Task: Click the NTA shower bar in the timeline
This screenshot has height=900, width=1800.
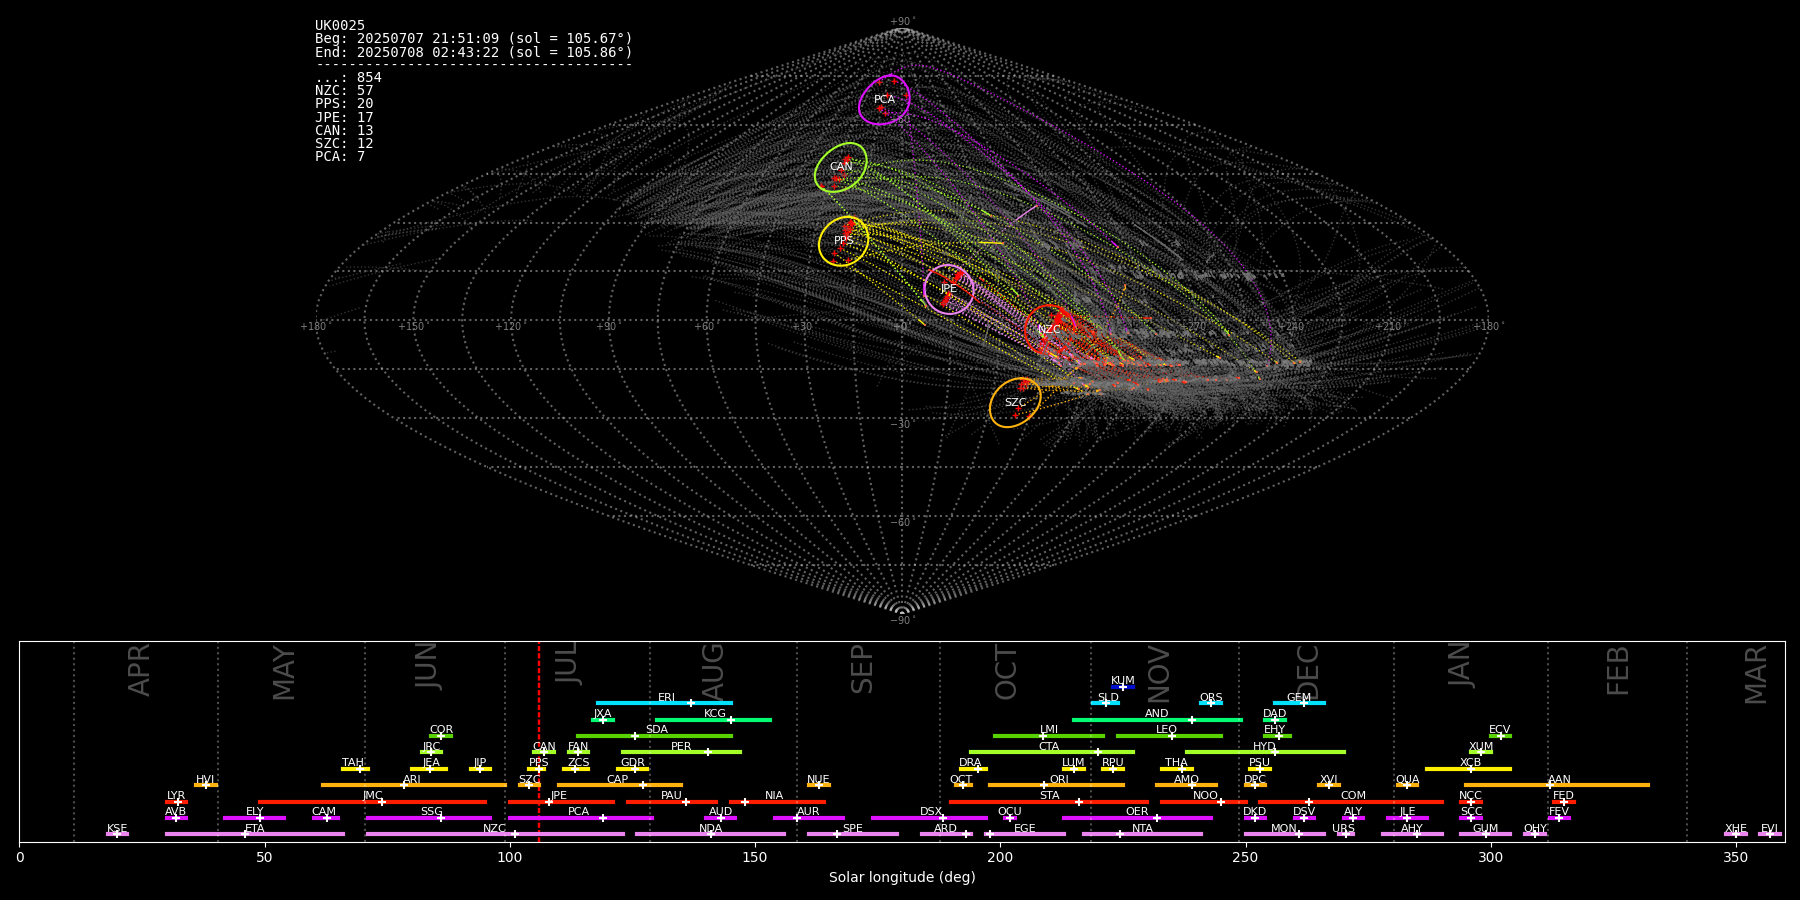Action: [x=1142, y=834]
